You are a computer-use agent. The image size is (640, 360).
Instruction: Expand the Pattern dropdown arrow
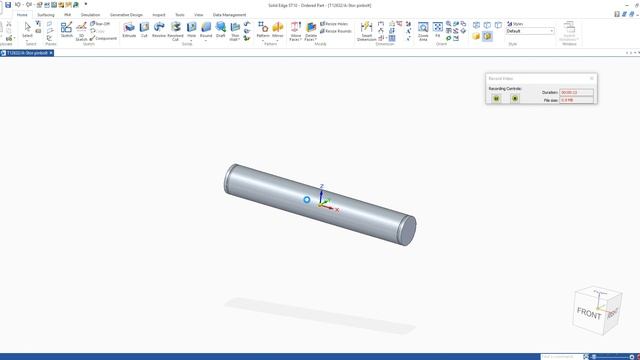(263, 40)
